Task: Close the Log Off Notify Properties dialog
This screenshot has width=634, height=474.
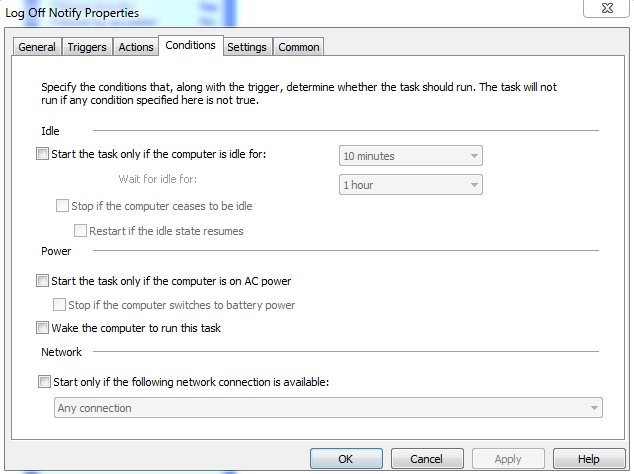Action: tap(609, 6)
